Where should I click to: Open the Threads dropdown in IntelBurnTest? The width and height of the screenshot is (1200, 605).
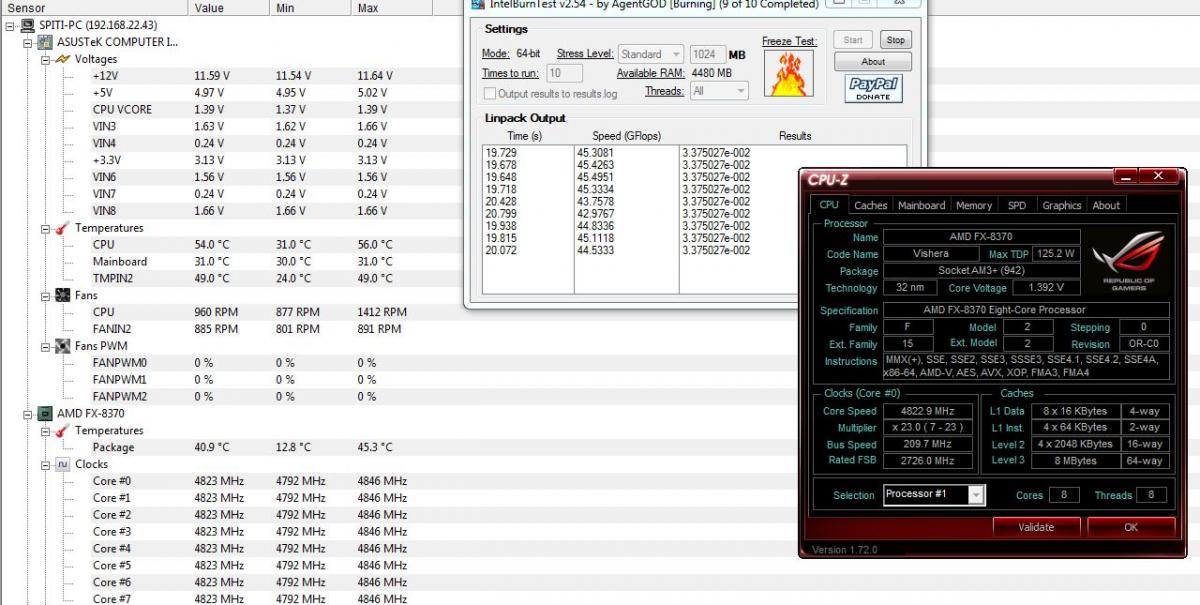point(718,91)
